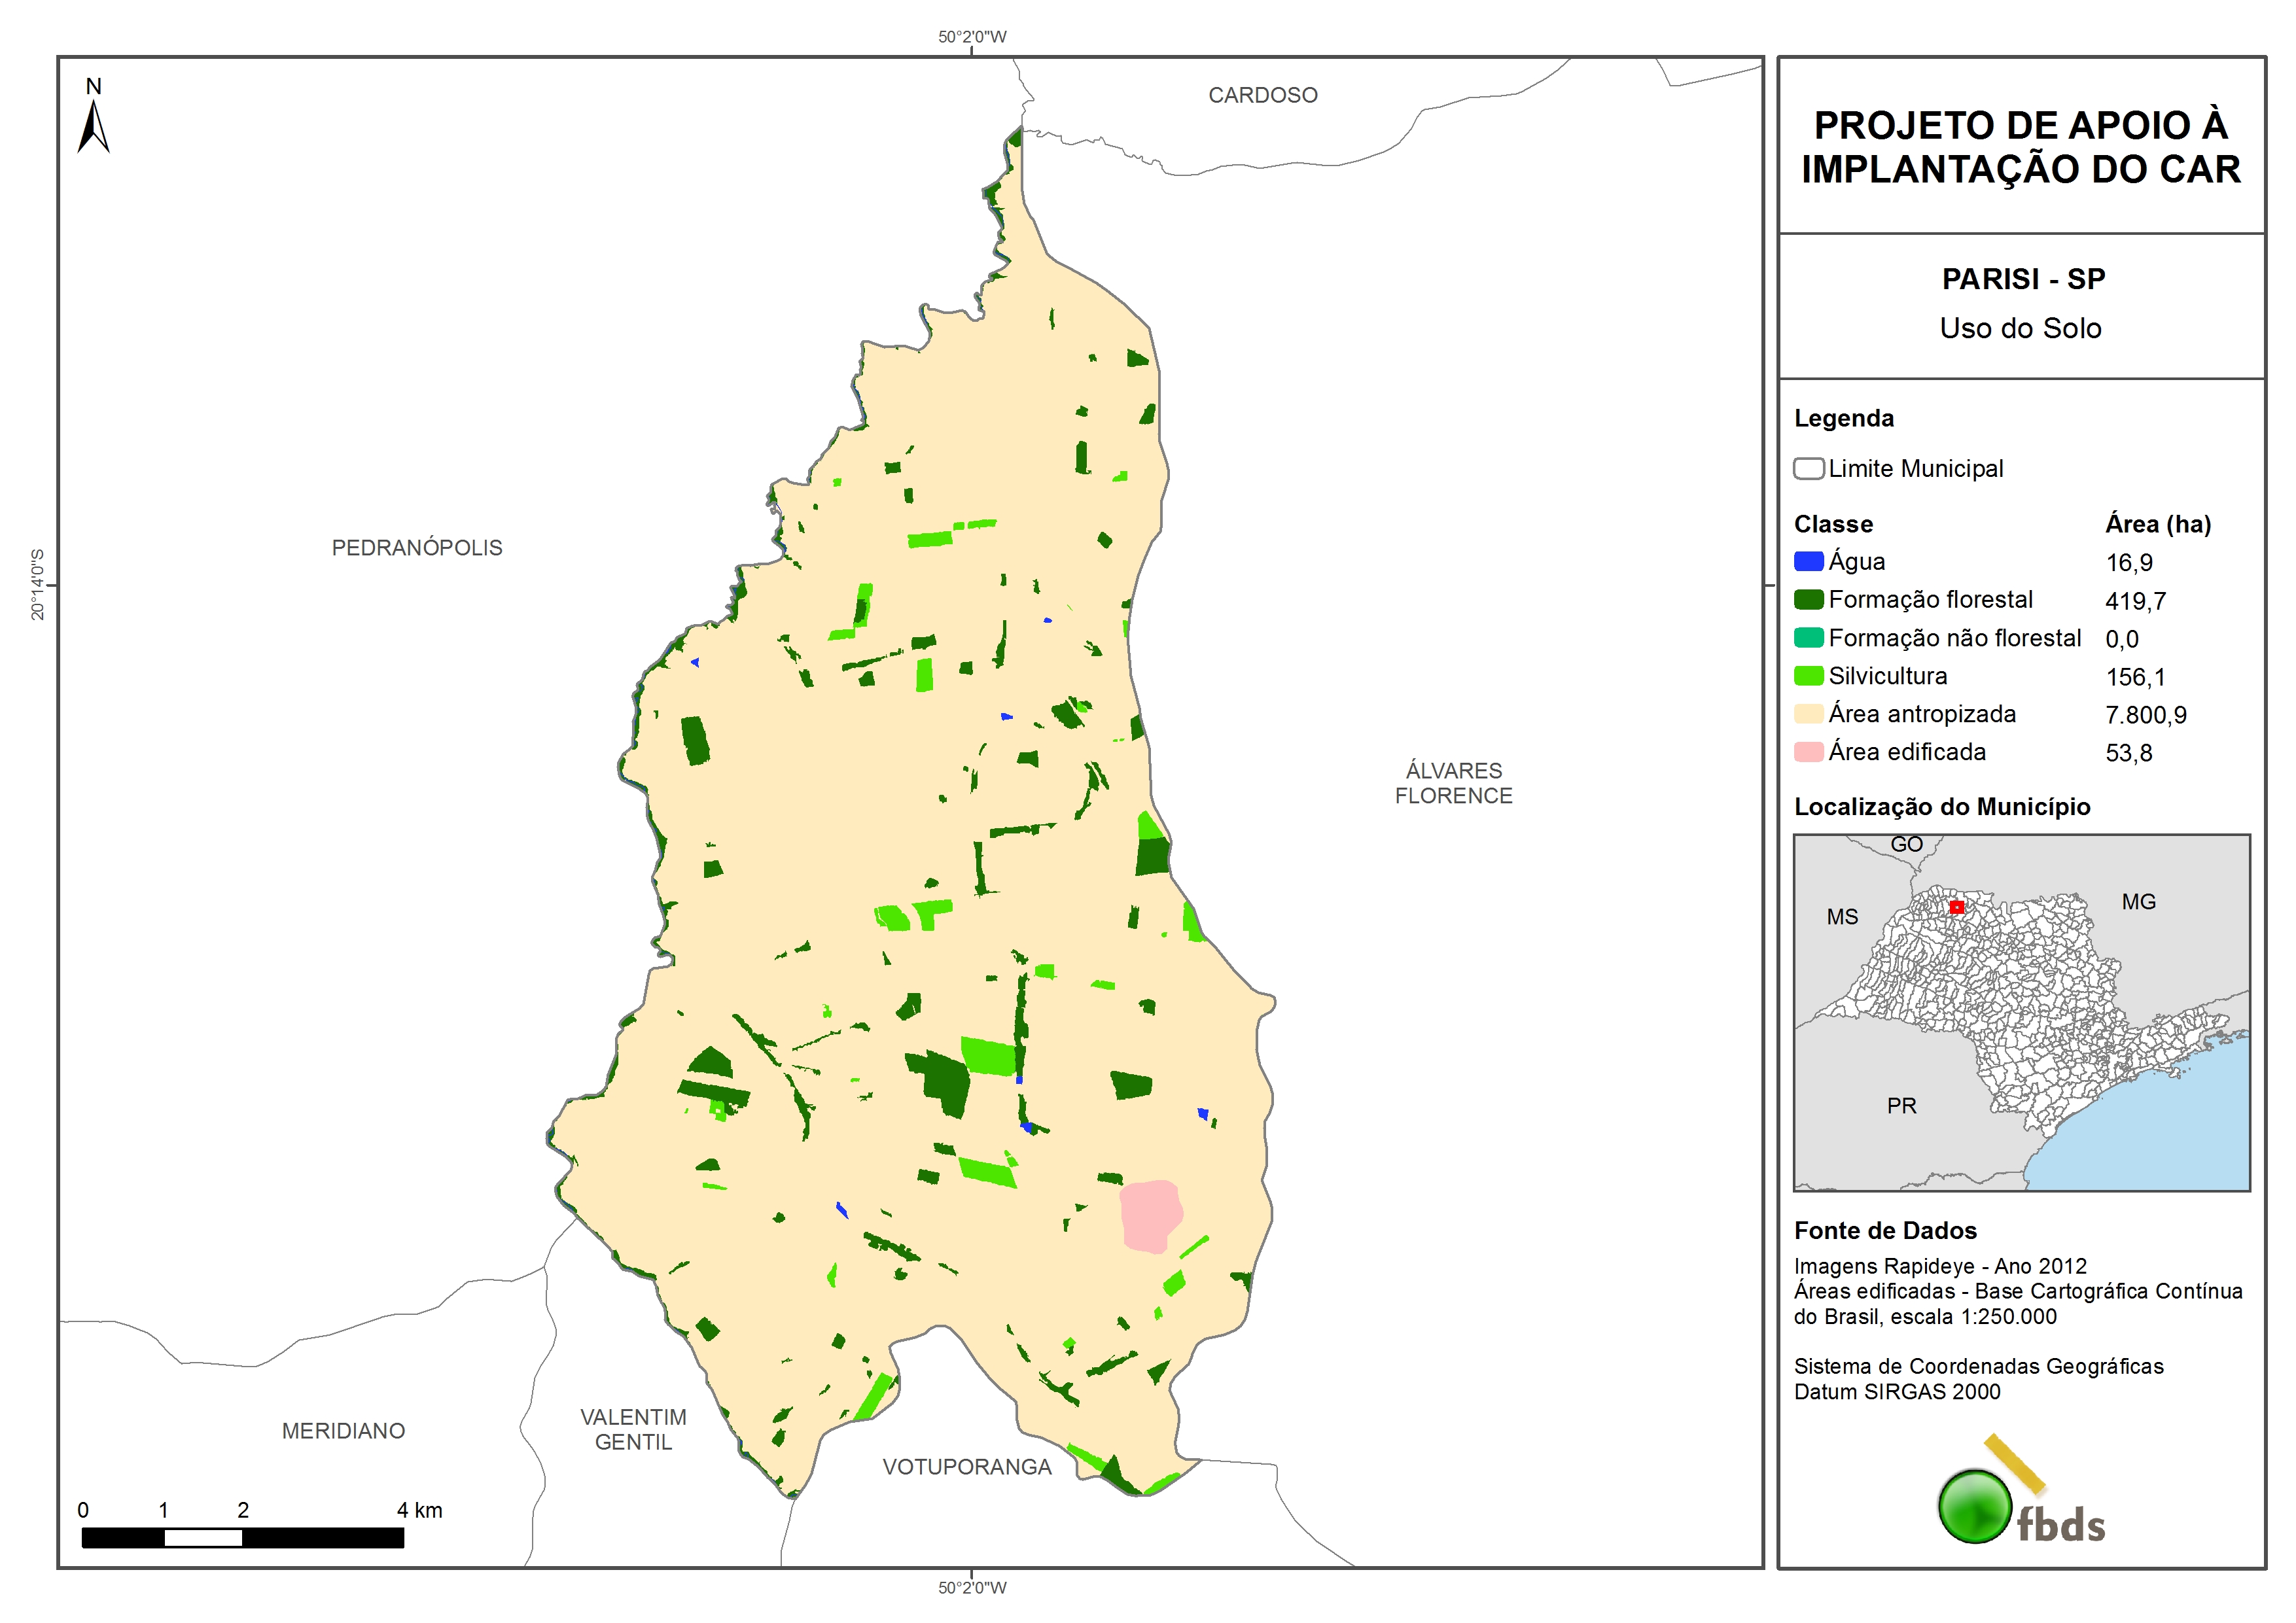Screen dimensions: 2296x1623
Task: Click the Silvicultura bright green swatch
Action: [1808, 676]
